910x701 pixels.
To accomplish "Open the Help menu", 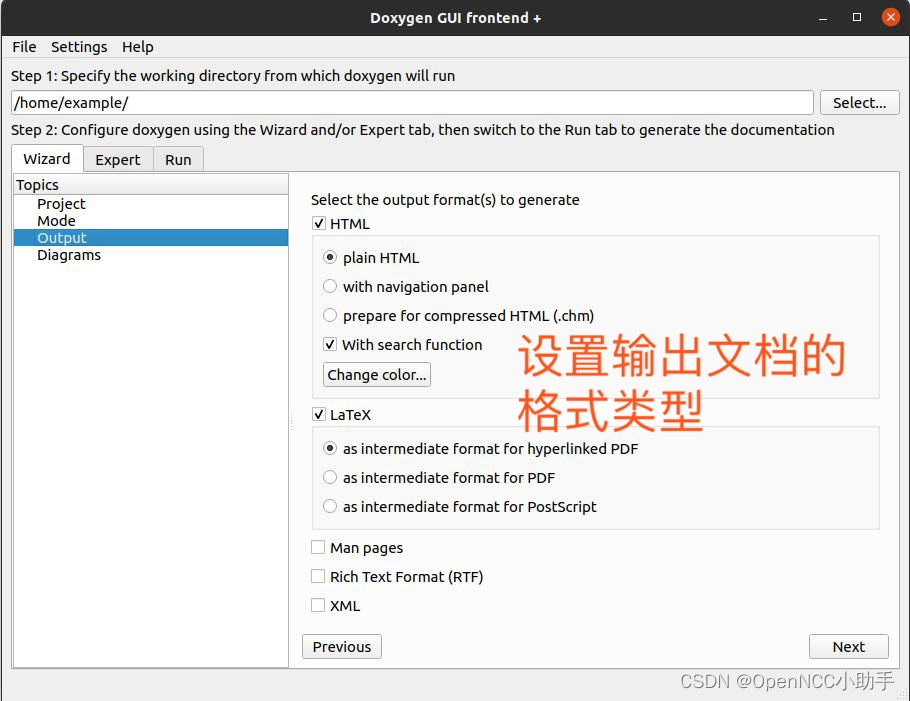I will point(138,47).
